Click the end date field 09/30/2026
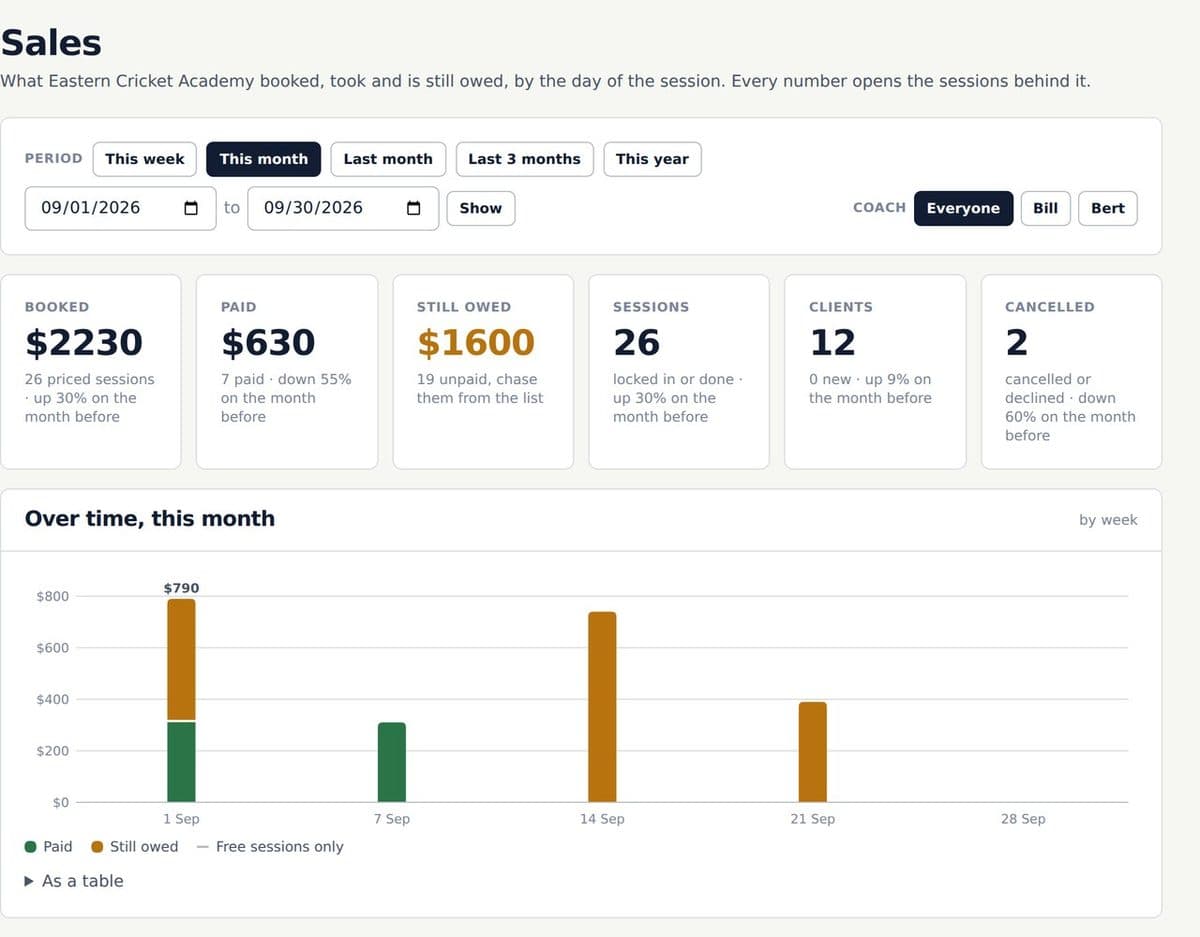 coord(343,208)
